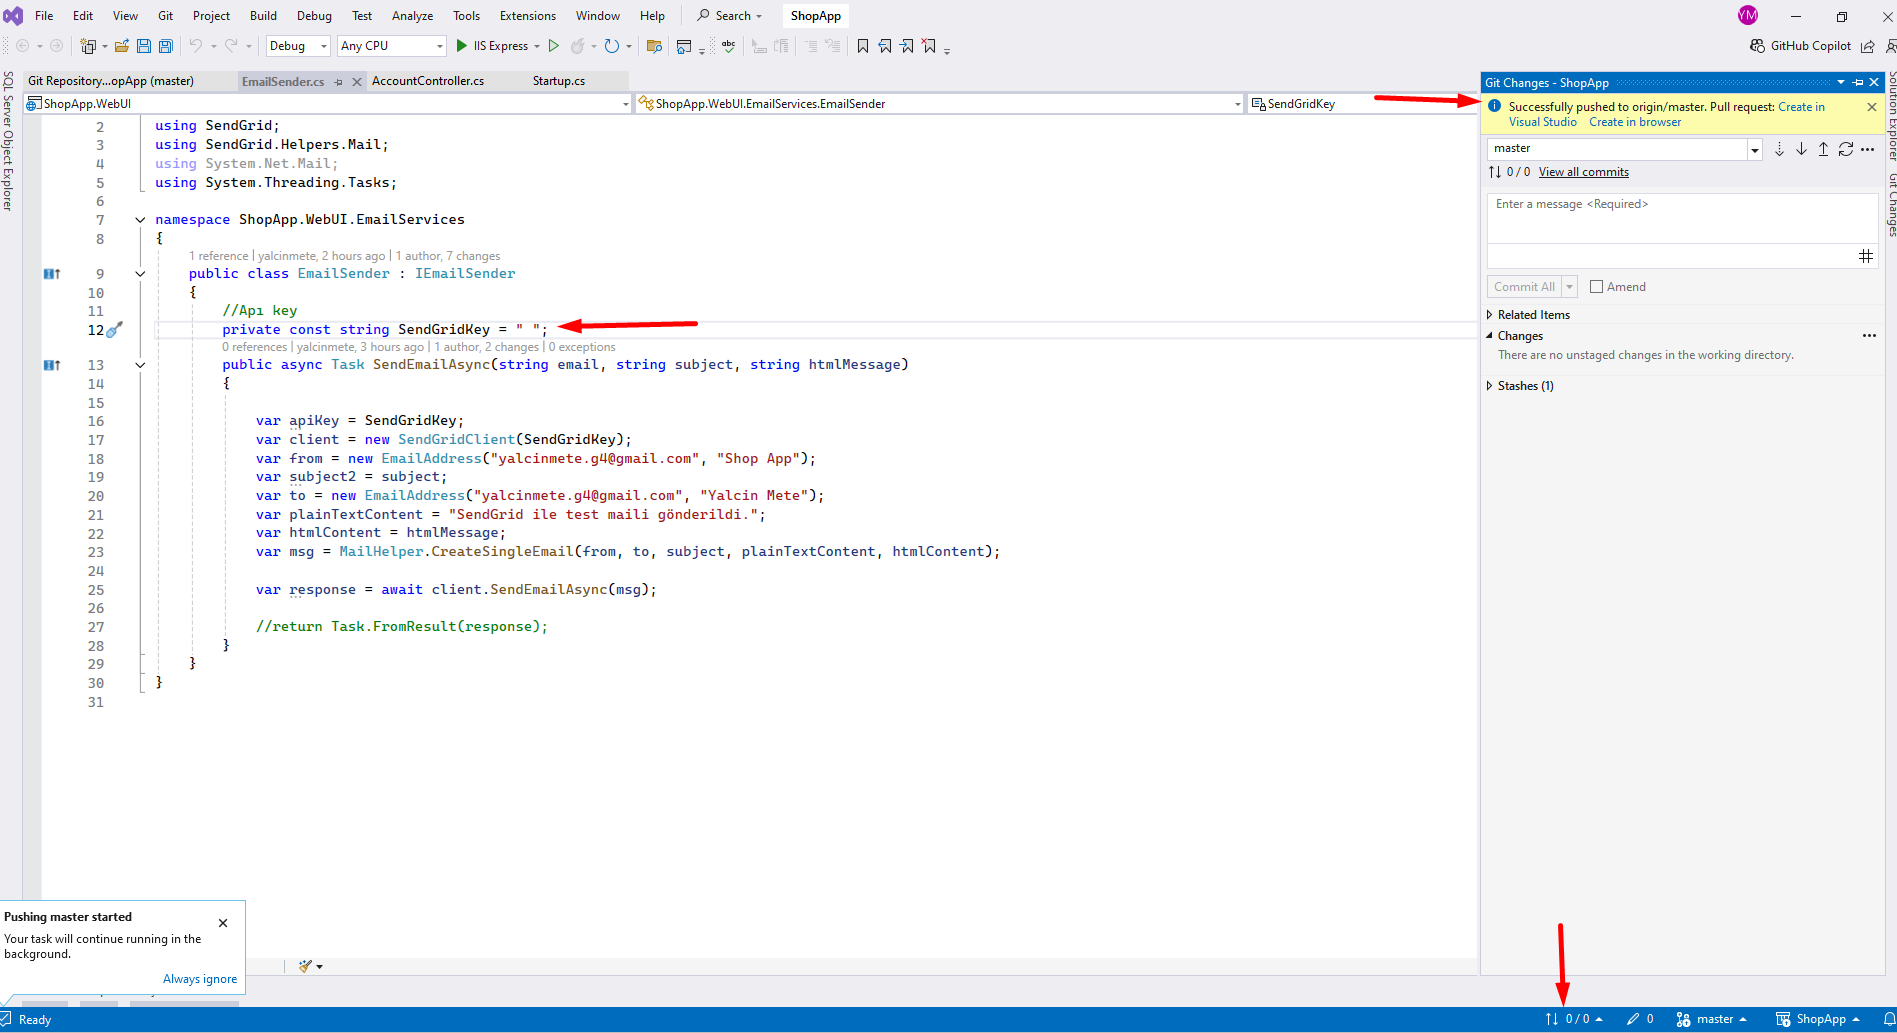Open the master branch menu in status bar
Screen dimensions: 1897x1033
pyautogui.click(x=1712, y=1019)
